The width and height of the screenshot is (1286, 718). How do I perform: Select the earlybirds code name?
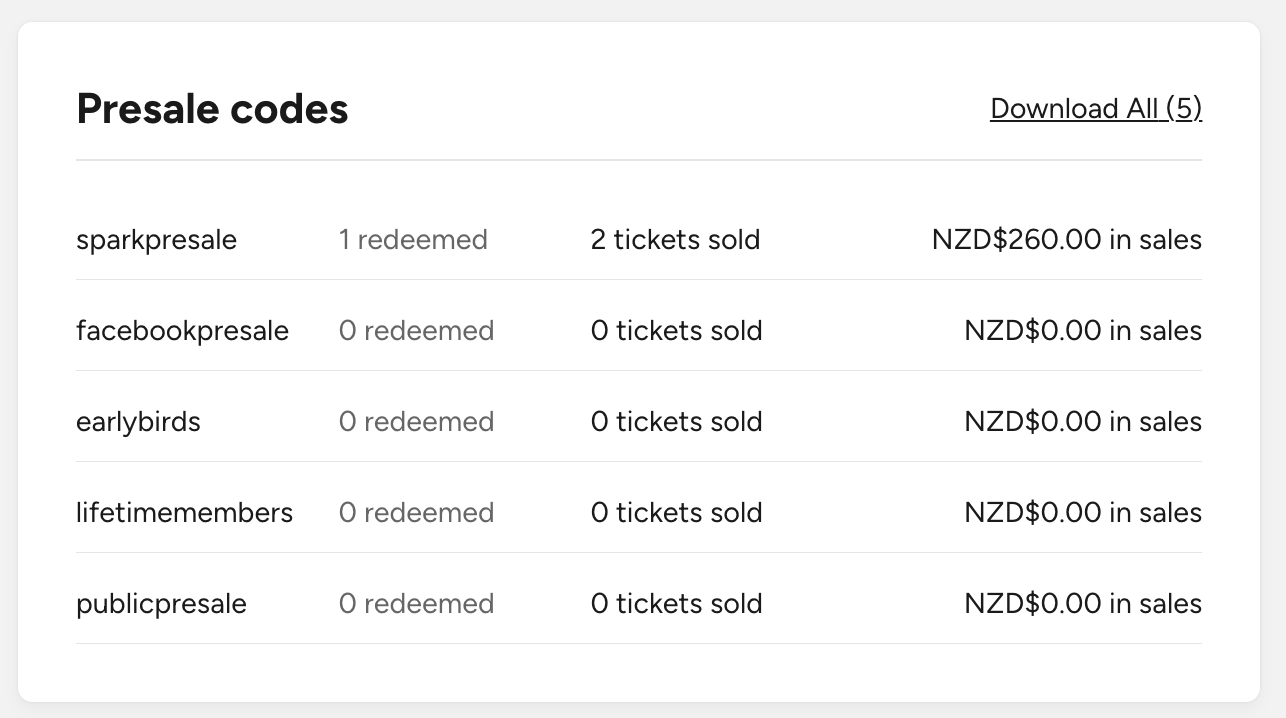pyautogui.click(x=138, y=422)
